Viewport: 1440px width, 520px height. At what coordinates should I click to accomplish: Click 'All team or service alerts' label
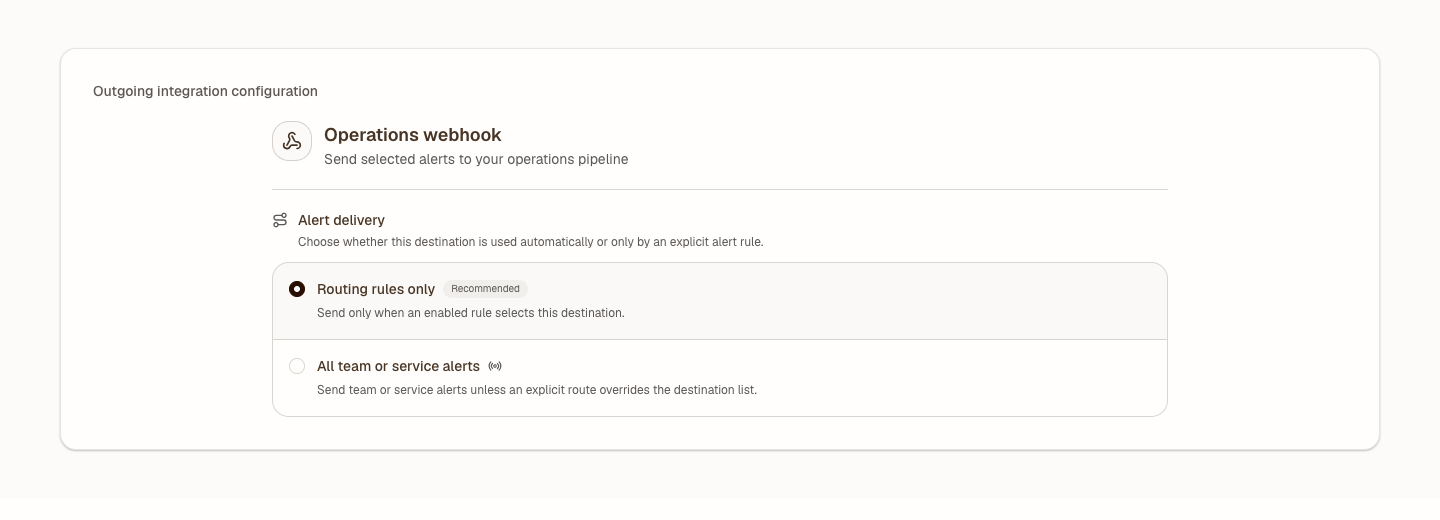point(398,366)
